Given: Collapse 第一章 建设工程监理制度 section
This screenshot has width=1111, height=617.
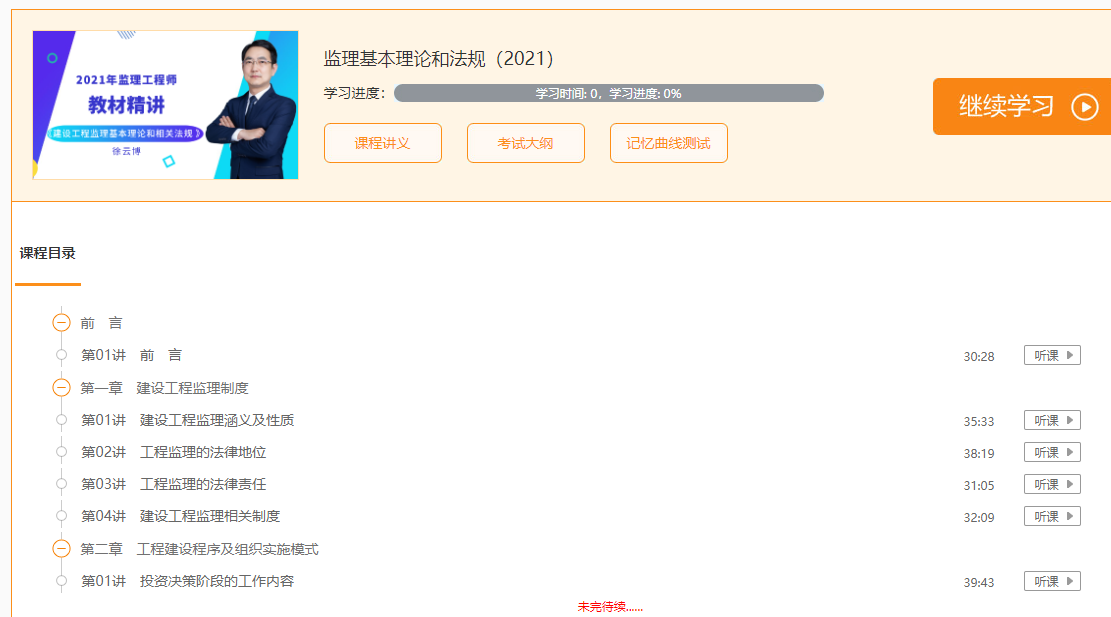Looking at the screenshot, I should coord(61,388).
